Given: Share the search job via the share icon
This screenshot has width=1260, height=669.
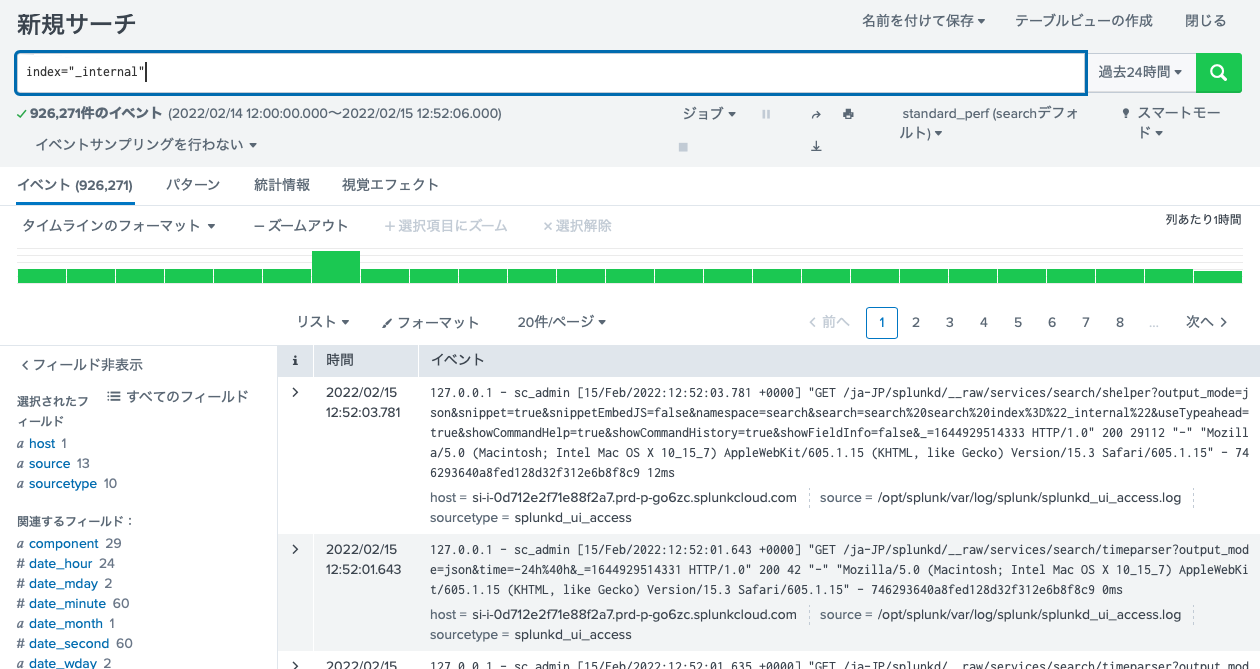Looking at the screenshot, I should (815, 113).
